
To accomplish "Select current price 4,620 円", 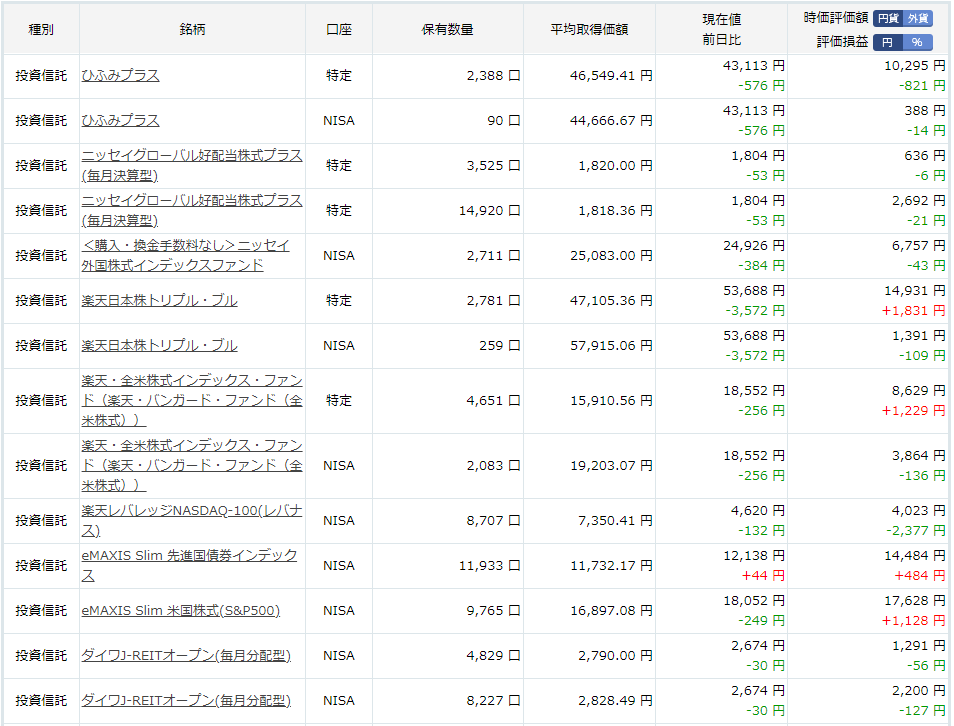I will point(758,511).
